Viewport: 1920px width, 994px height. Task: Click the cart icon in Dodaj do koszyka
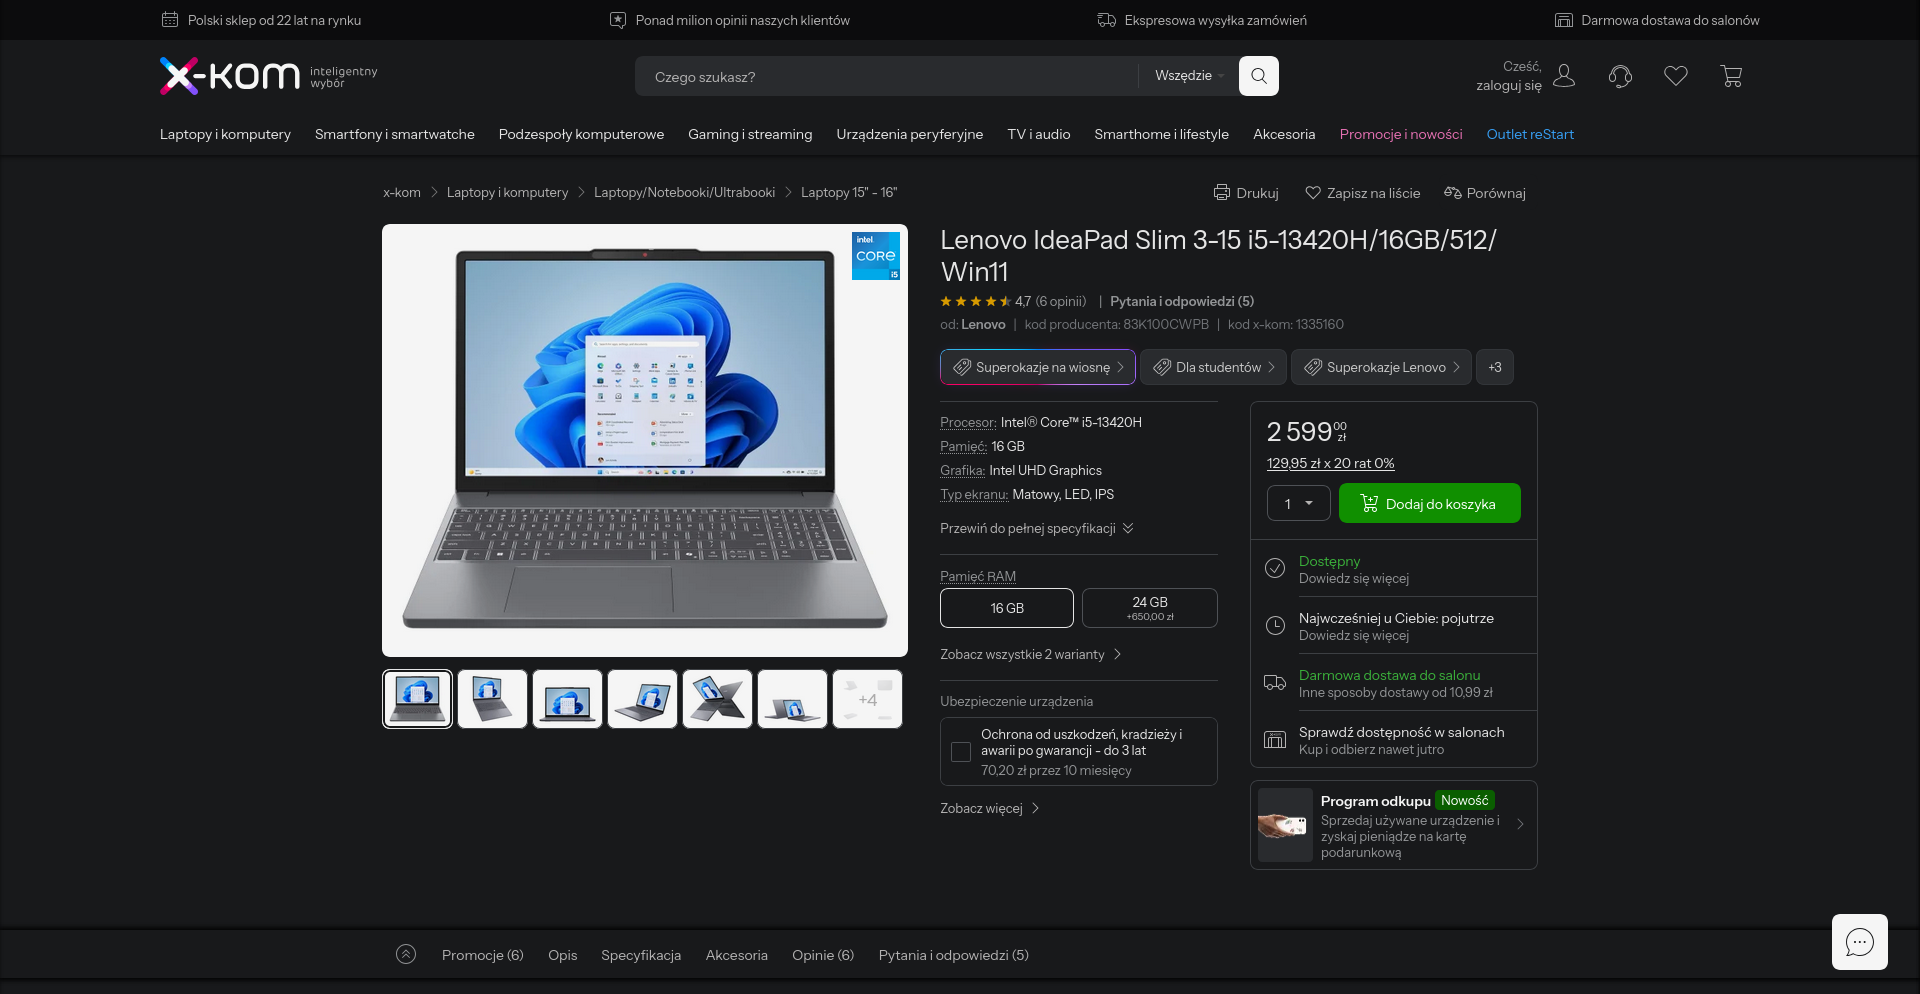pyautogui.click(x=1369, y=503)
